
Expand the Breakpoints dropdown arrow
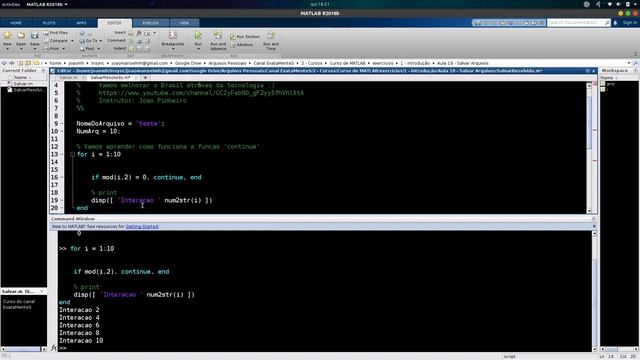(x=173, y=49)
